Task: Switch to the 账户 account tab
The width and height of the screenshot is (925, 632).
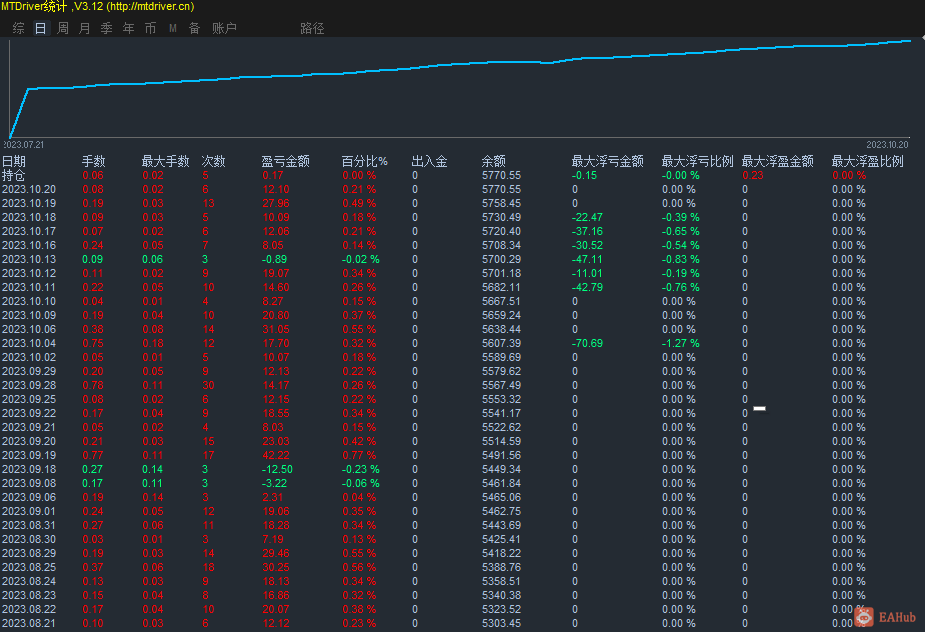Action: 224,28
